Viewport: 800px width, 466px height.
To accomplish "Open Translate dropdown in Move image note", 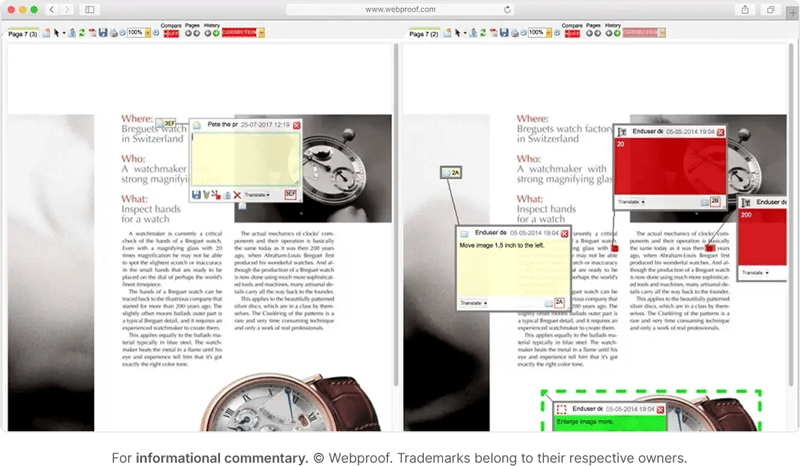I will pos(473,303).
